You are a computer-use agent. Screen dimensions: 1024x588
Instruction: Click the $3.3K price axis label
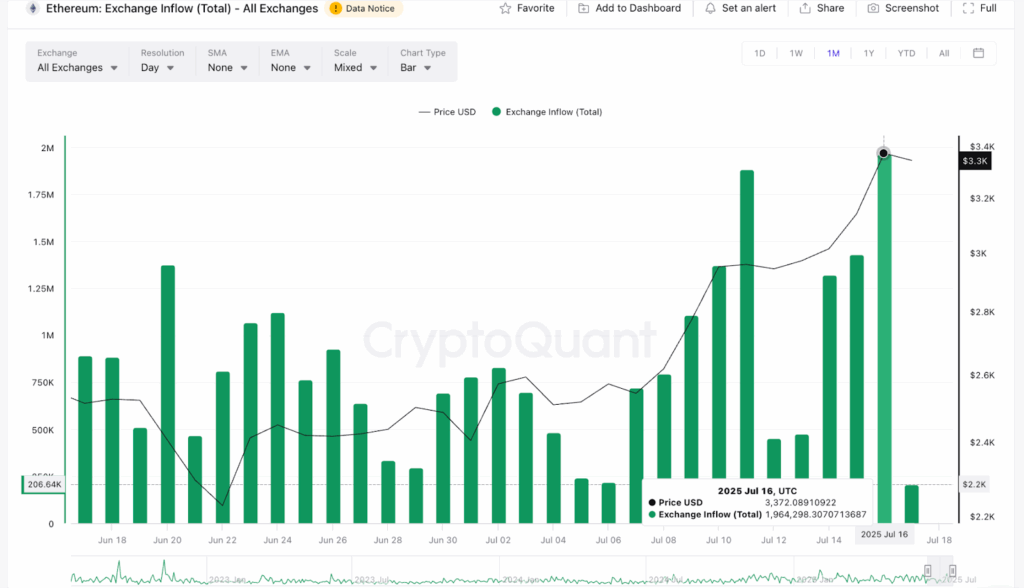(975, 161)
